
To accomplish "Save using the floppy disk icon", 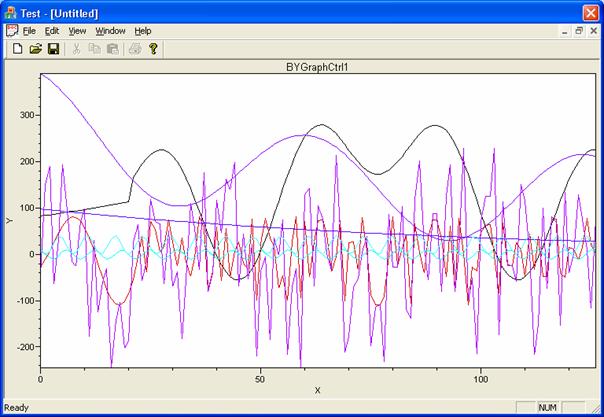I will 53,48.
